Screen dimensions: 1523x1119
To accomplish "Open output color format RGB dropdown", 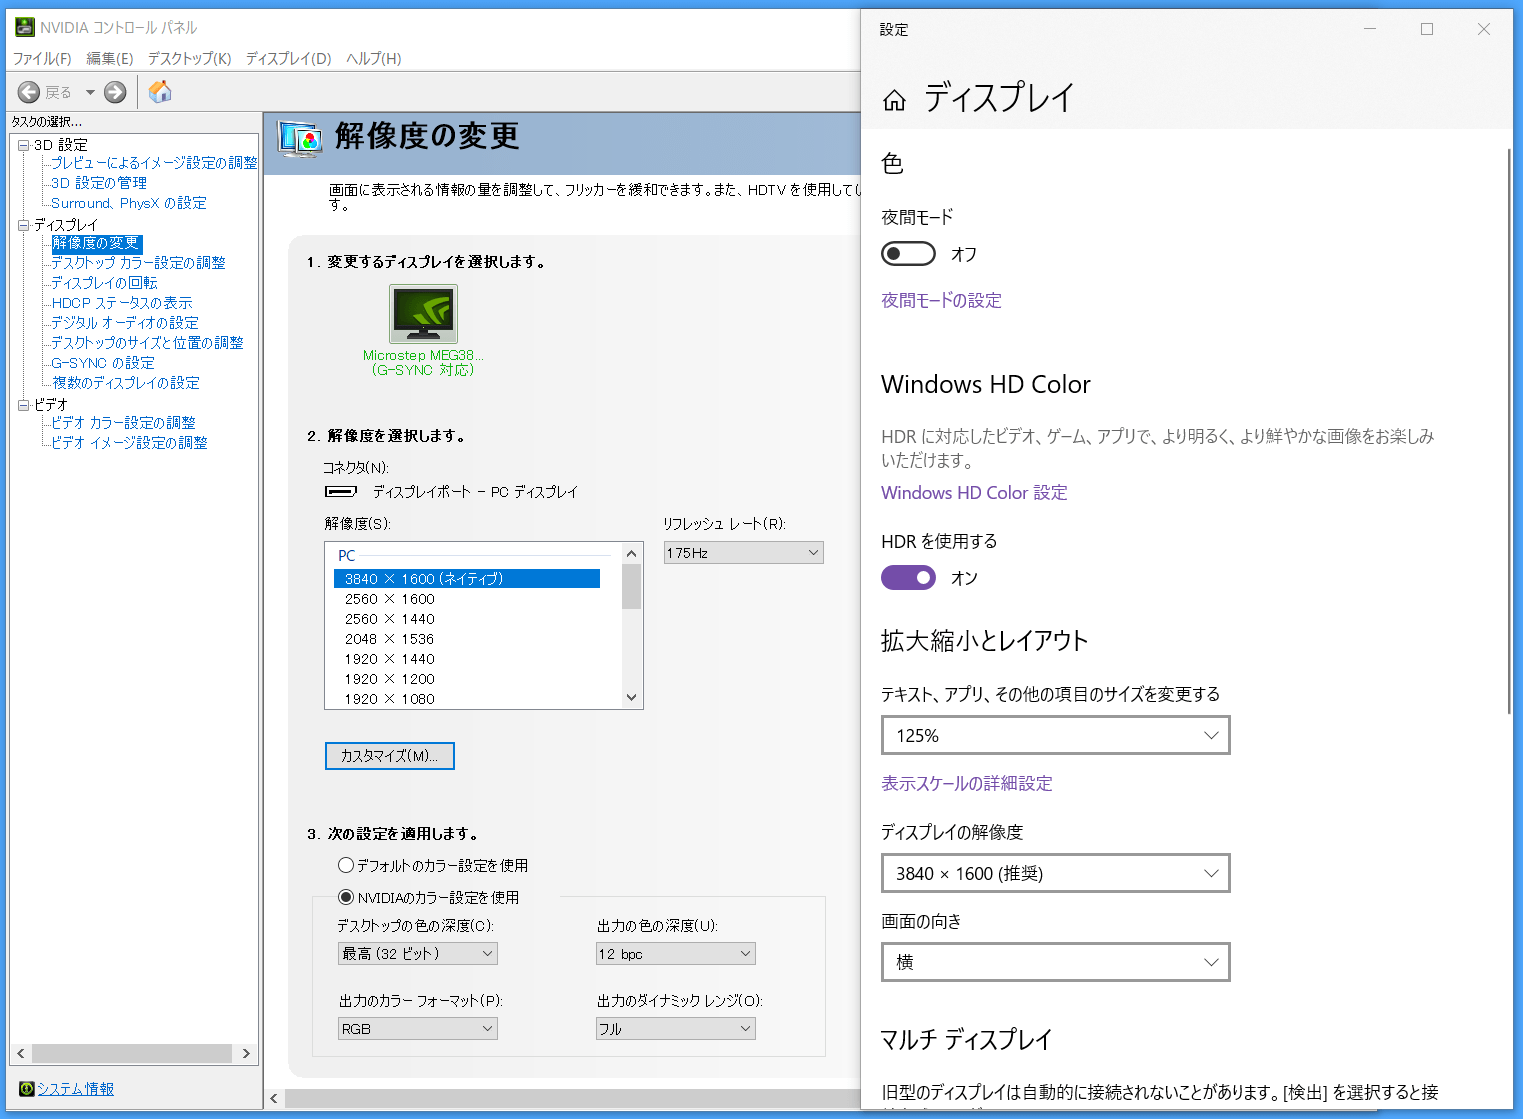I will [x=418, y=1029].
